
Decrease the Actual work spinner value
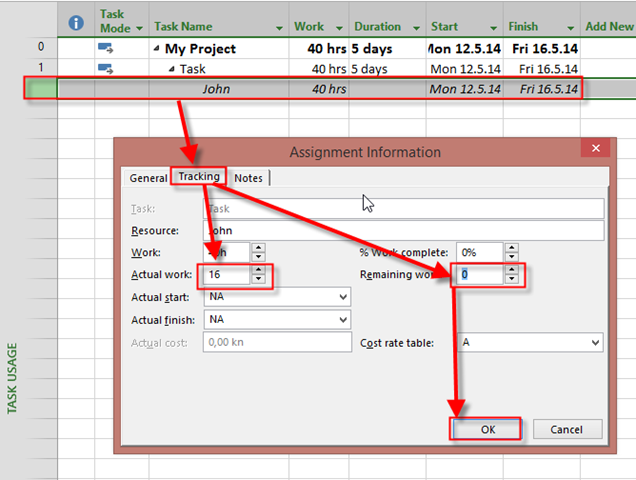point(258,279)
